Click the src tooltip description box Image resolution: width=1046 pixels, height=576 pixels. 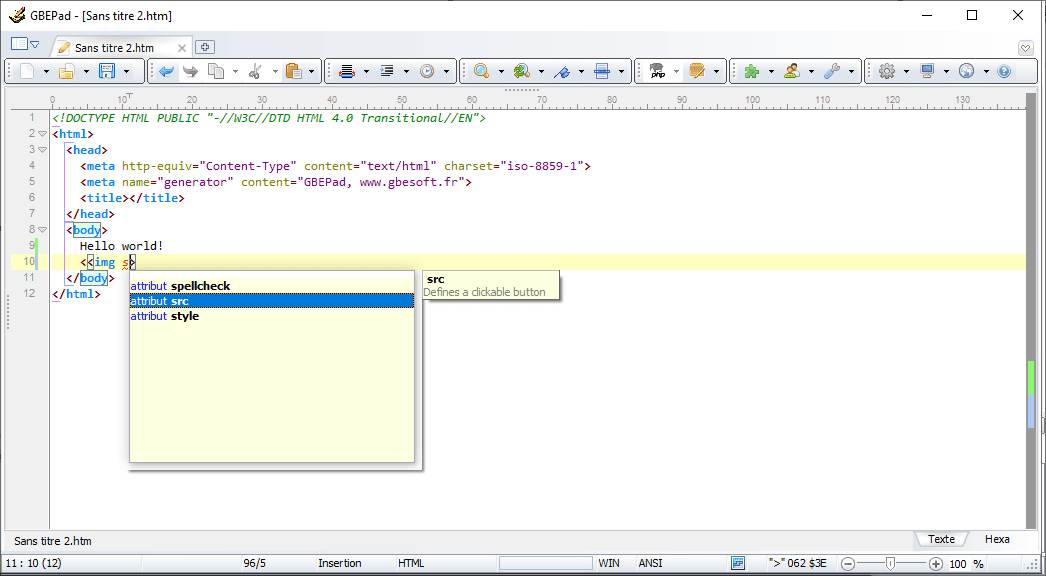pos(491,286)
